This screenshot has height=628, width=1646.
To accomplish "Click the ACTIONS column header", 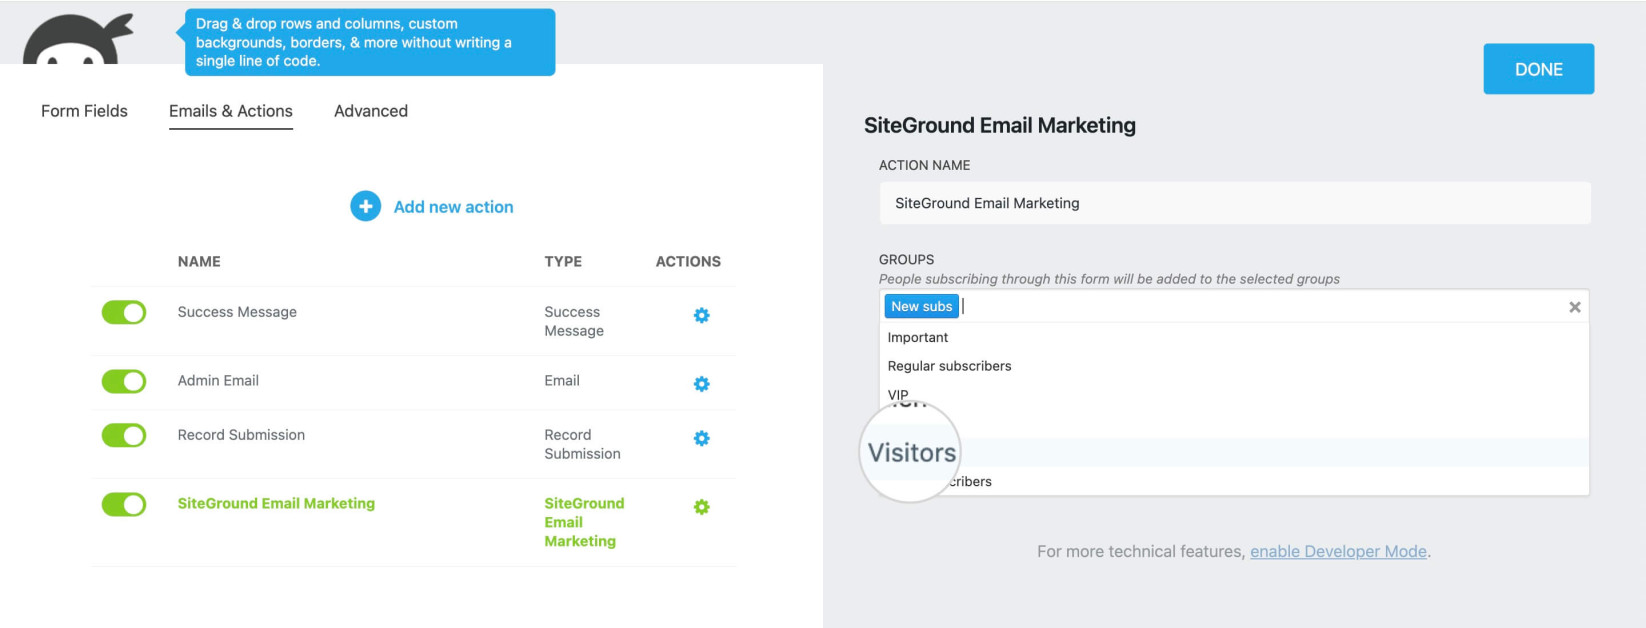I will 688,261.
